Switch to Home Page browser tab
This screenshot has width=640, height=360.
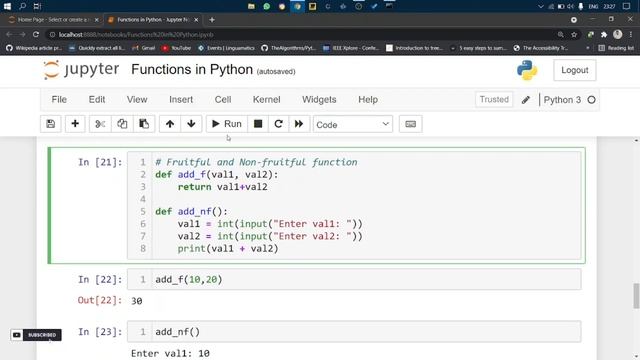click(x=52, y=20)
